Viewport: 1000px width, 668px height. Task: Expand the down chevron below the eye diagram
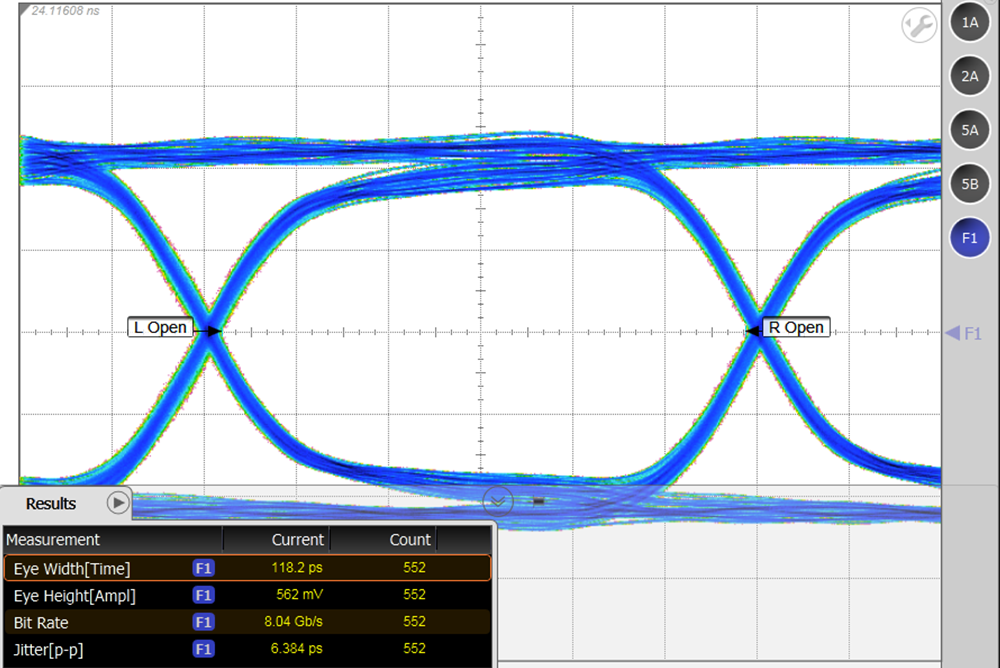499,502
